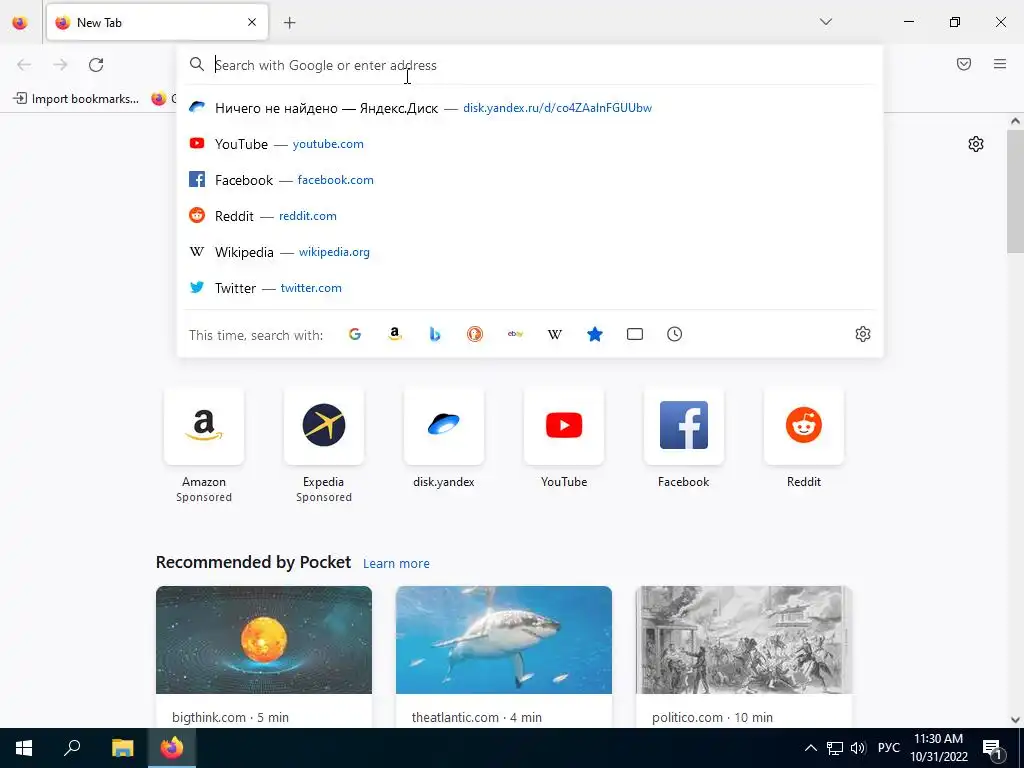Open the new tab page personalize gear
Image resolution: width=1024 pixels, height=768 pixels.
[x=976, y=144]
